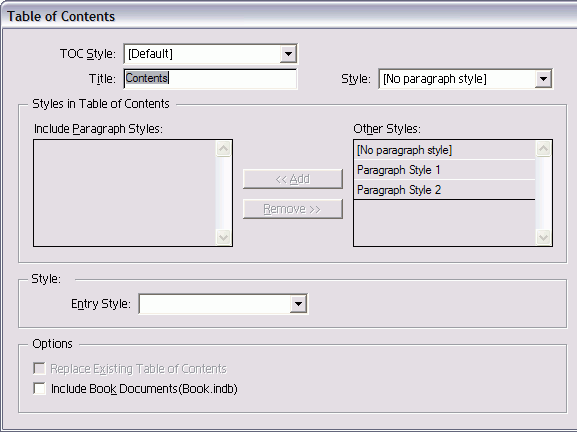Click up arrow of Include Paragraph Styles scrollbar

coord(223,149)
